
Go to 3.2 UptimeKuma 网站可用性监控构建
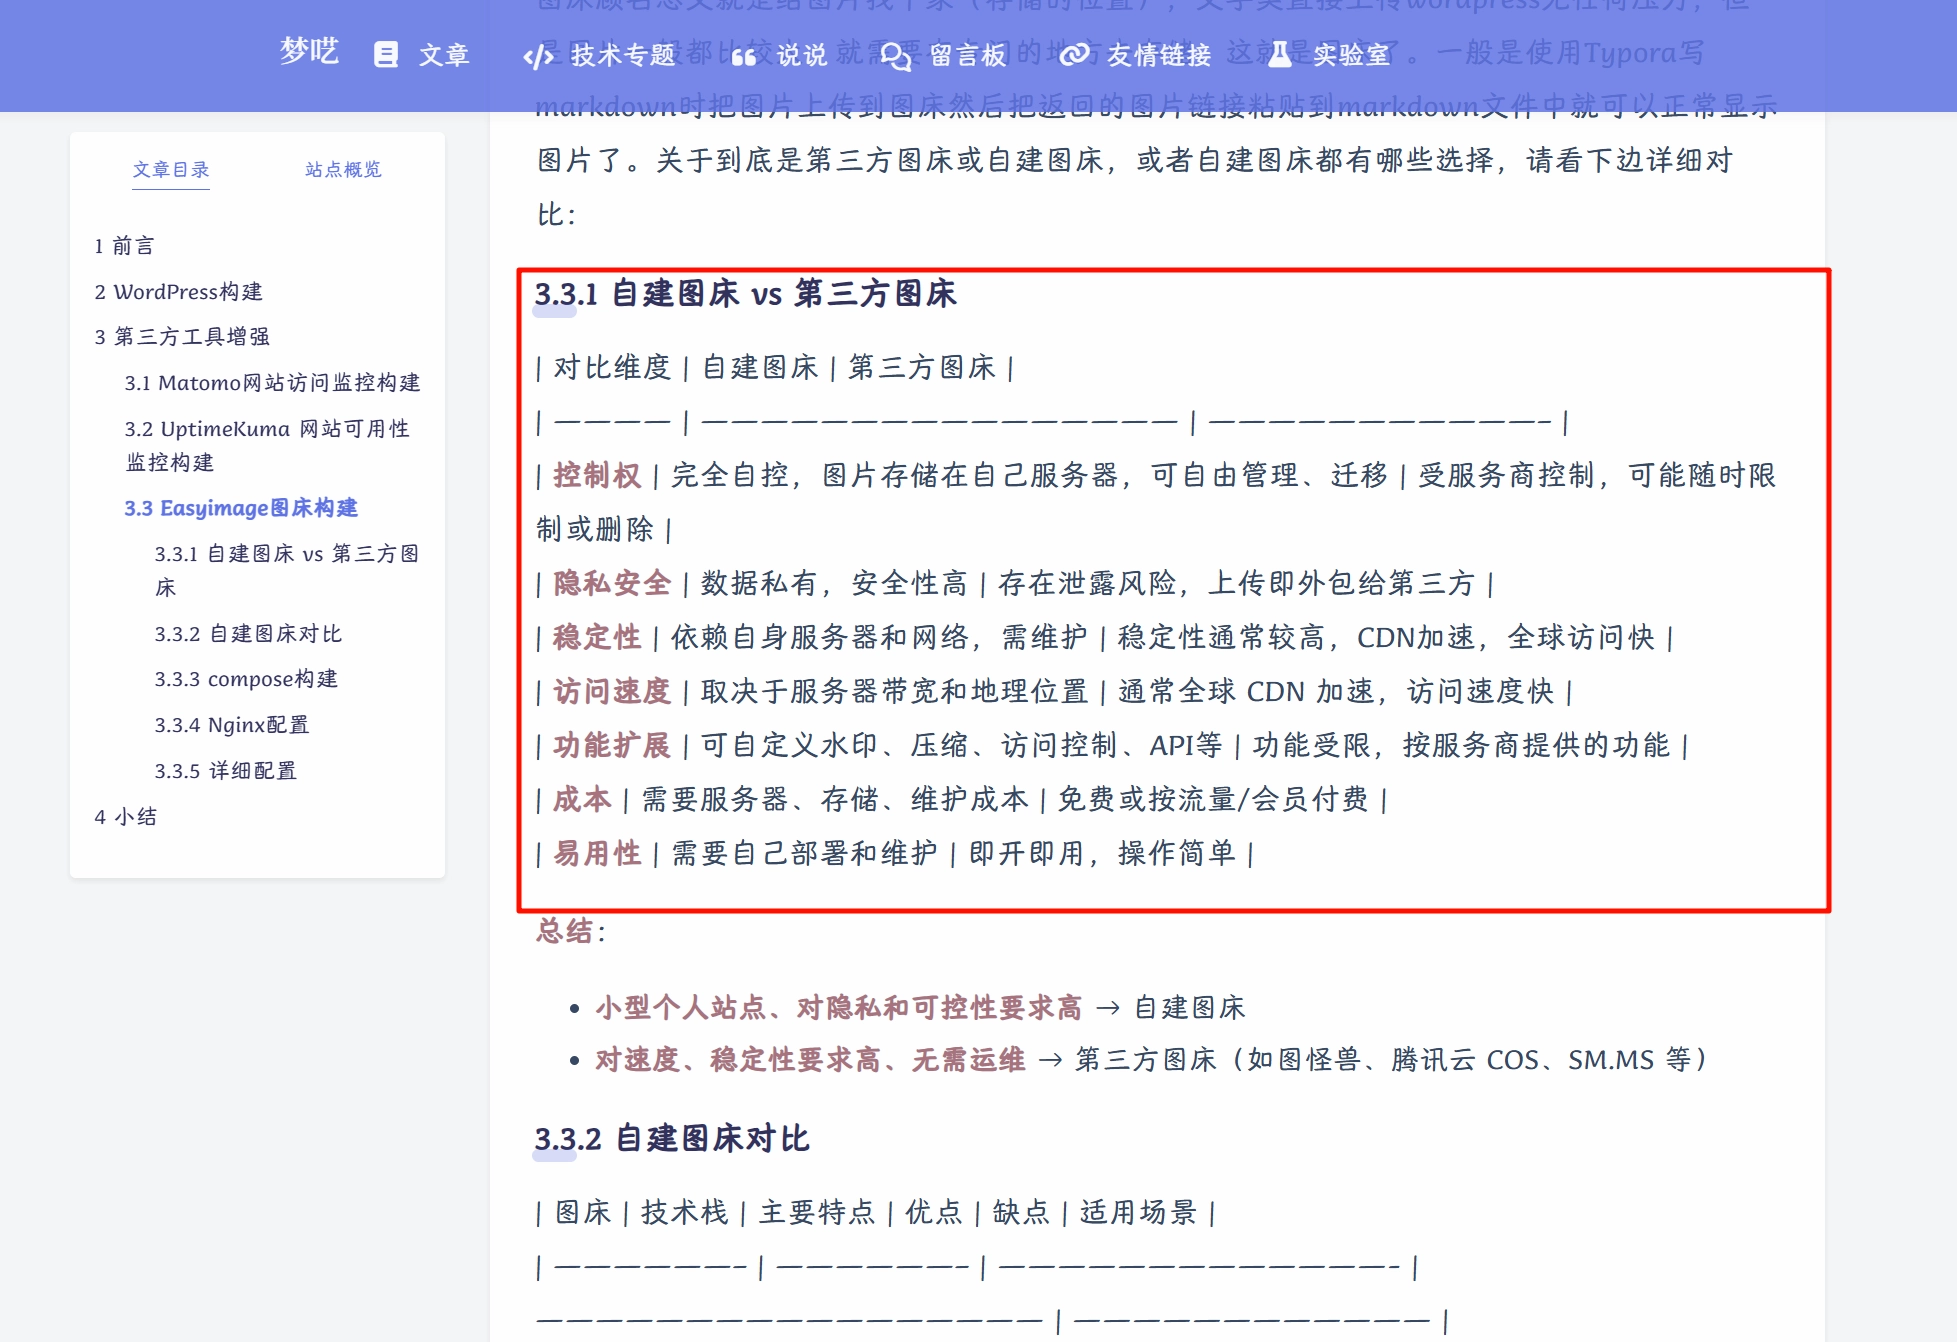[x=267, y=445]
